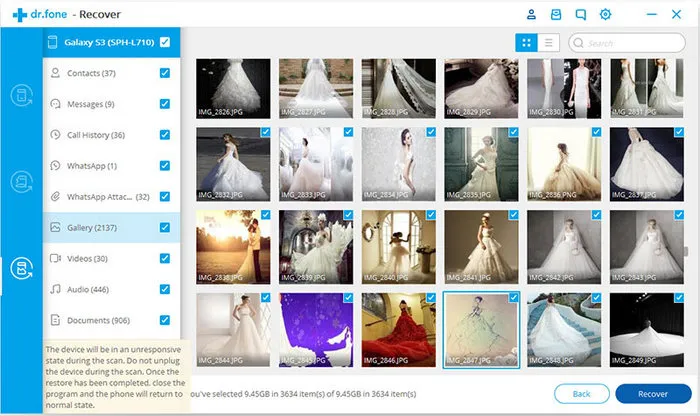Click in the Search field
This screenshot has width=700, height=416.
[x=635, y=43]
